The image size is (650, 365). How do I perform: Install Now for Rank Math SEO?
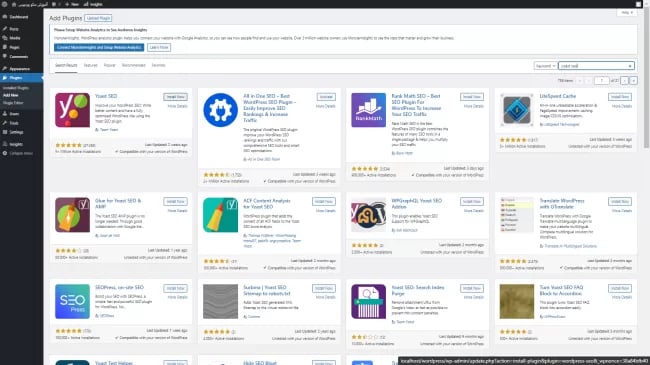pyautogui.click(x=472, y=97)
